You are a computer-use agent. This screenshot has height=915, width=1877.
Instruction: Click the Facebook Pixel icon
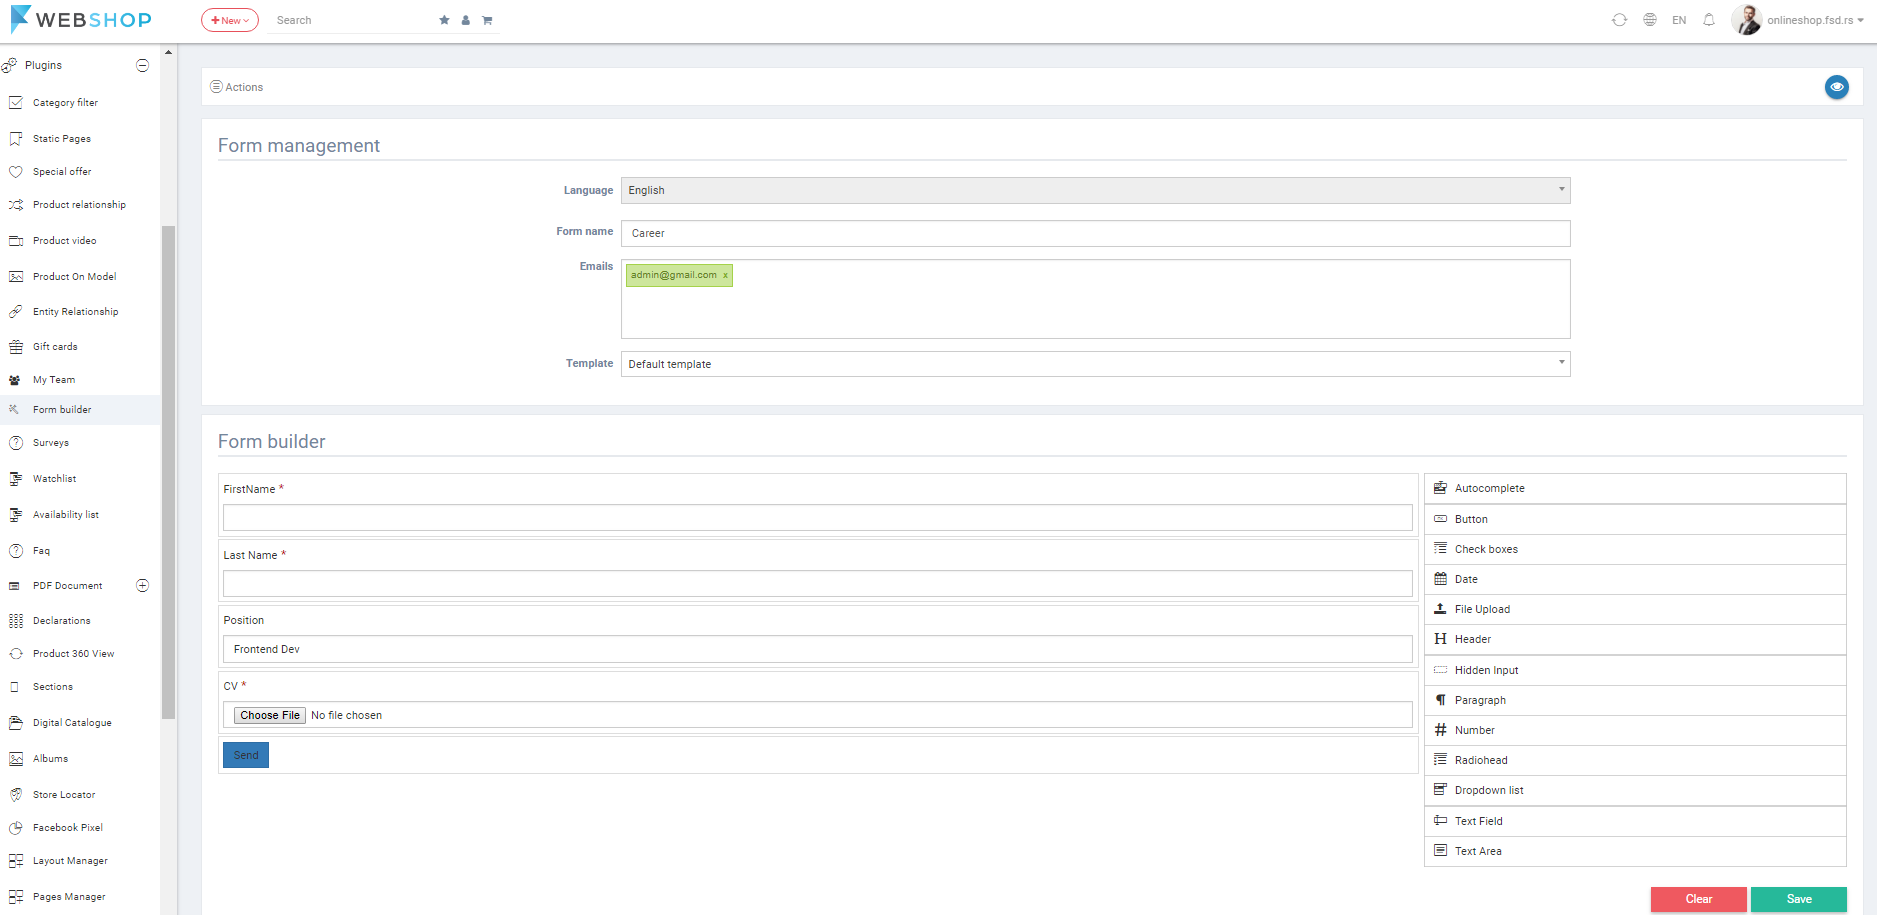(x=16, y=828)
